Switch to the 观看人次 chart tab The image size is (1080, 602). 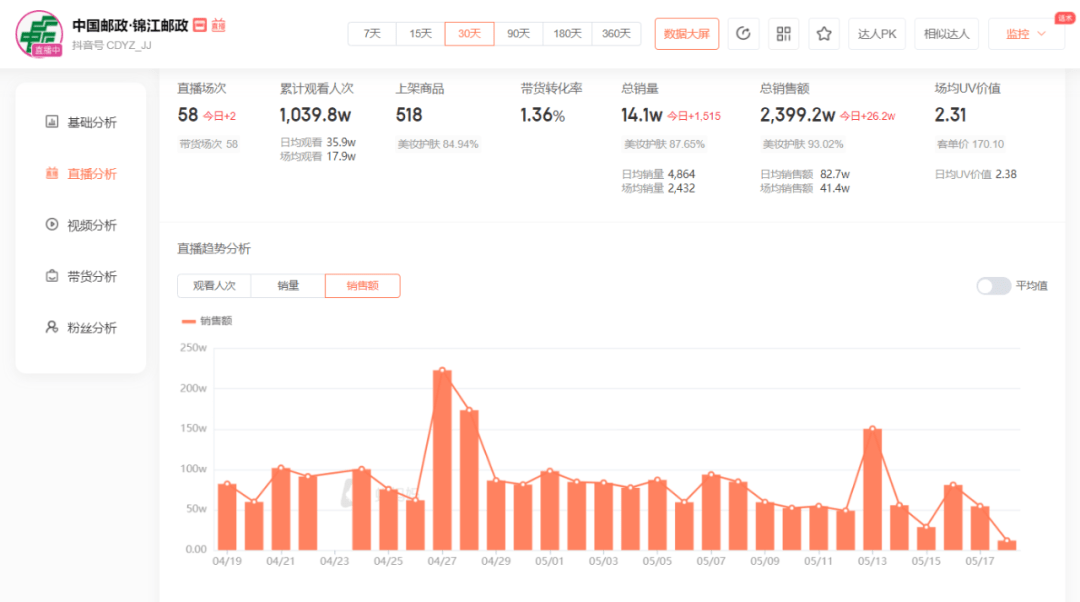pyautogui.click(x=214, y=286)
